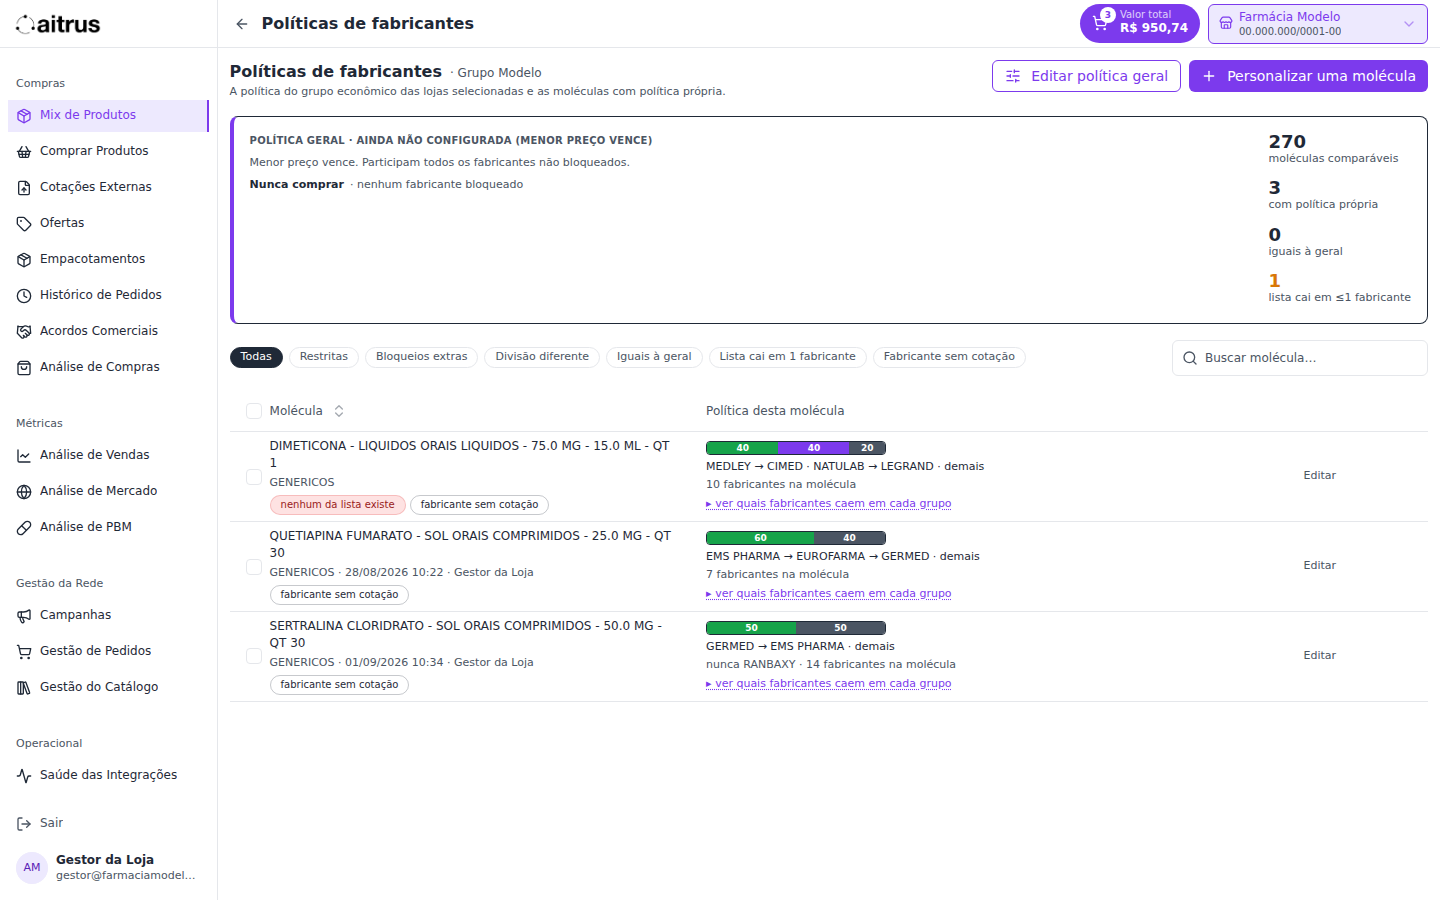Click the Gestão de Pedidos cart icon
This screenshot has width=1440, height=900.
pyautogui.click(x=24, y=652)
